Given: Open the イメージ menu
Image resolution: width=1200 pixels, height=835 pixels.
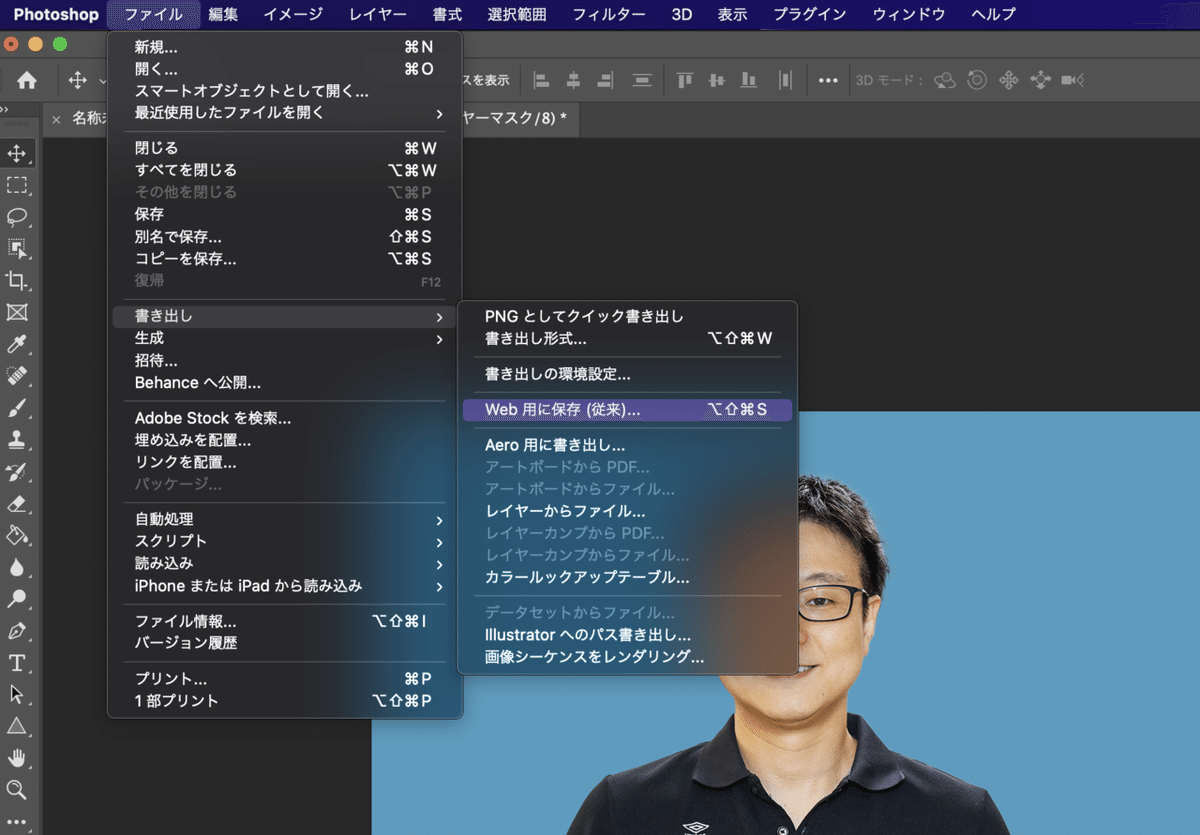Looking at the screenshot, I should coord(293,14).
